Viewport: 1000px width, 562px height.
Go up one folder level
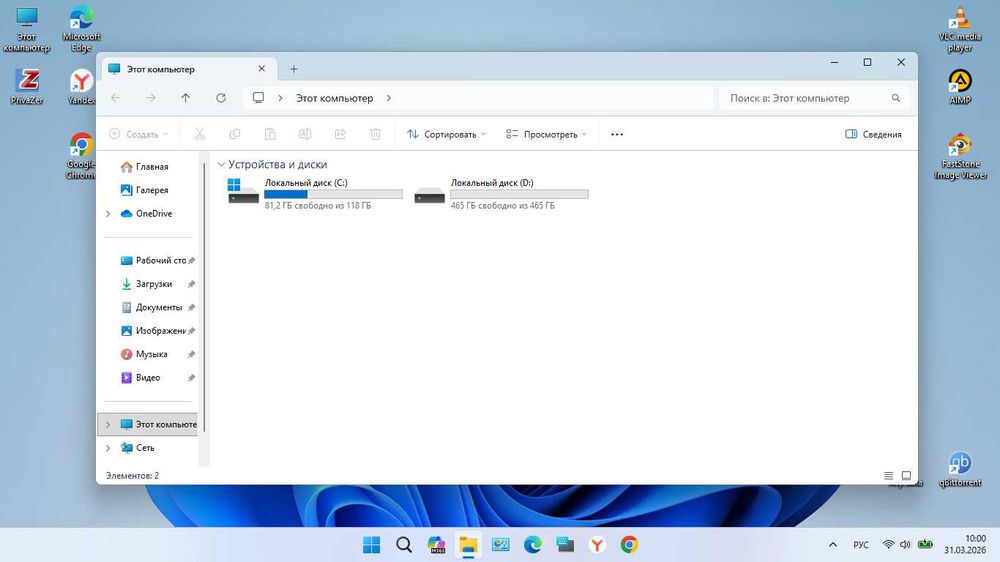(x=186, y=98)
